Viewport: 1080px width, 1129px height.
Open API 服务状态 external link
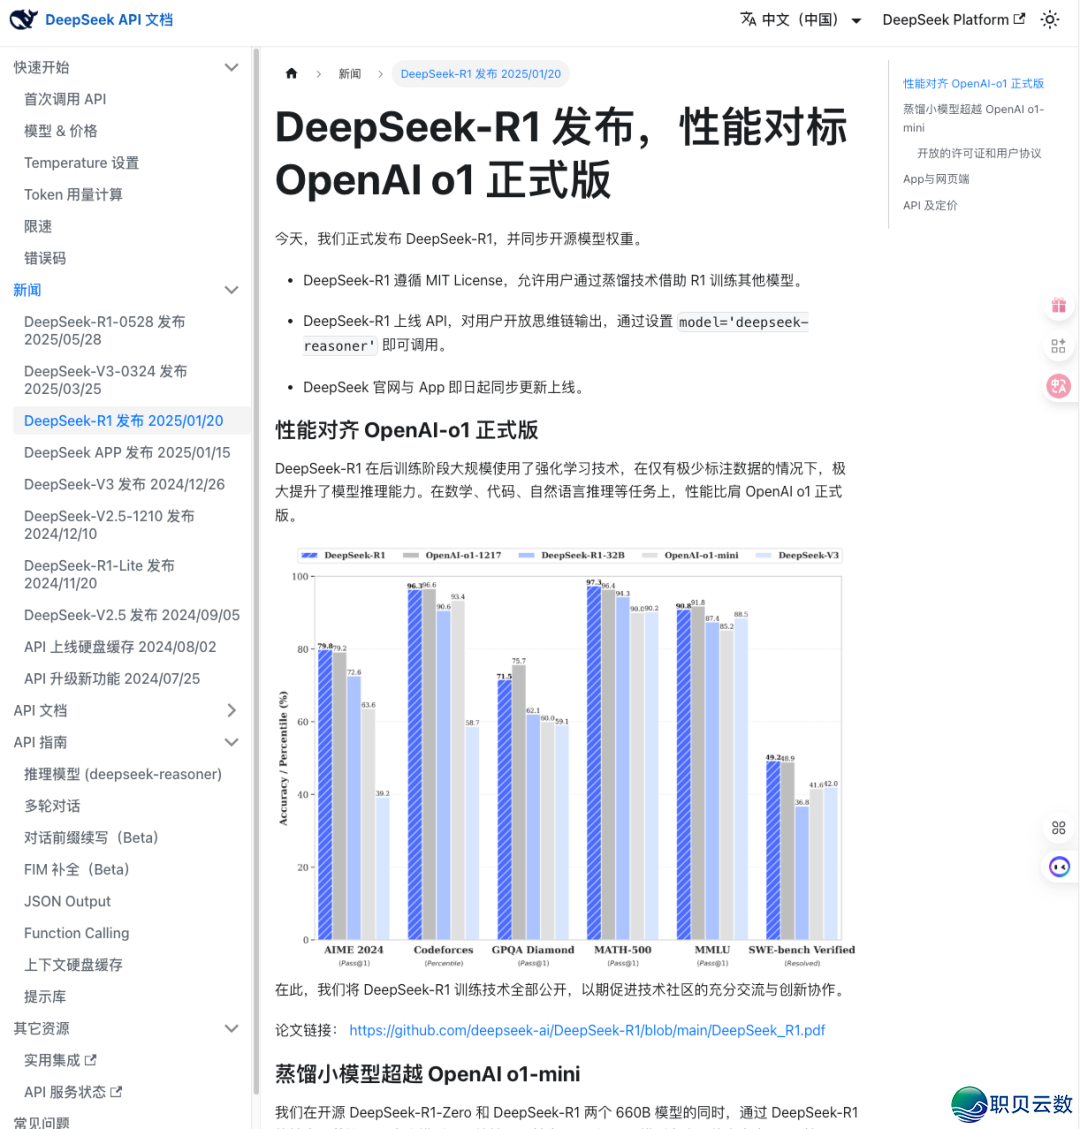[x=73, y=1092]
